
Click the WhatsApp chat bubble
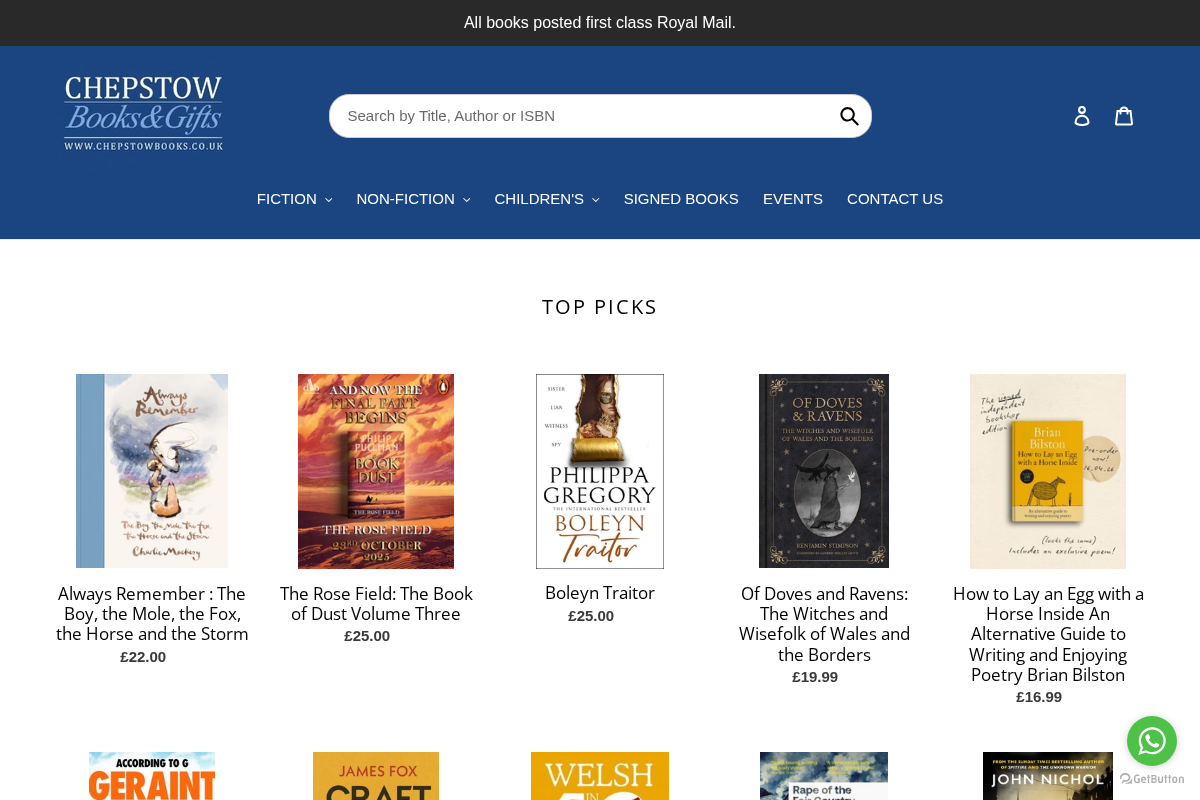tap(1152, 740)
